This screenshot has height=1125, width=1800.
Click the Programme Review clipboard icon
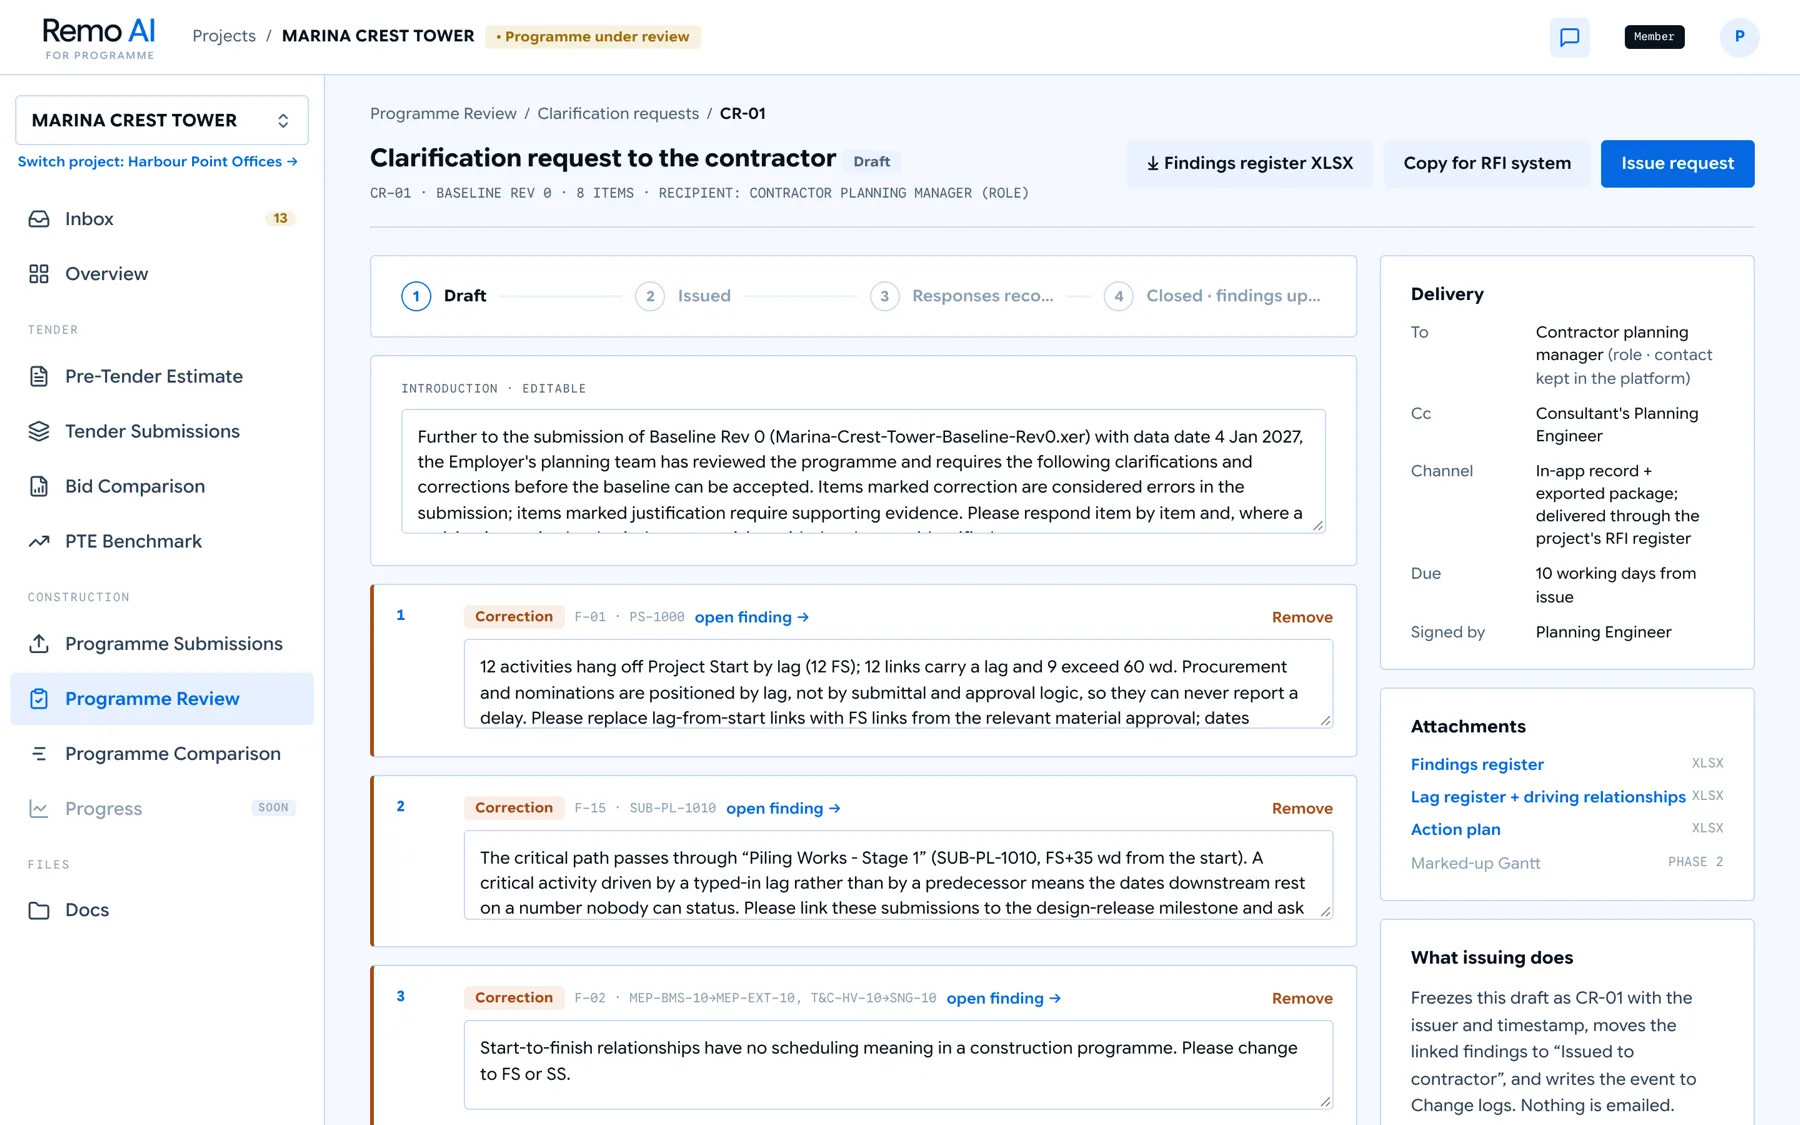tap(39, 699)
